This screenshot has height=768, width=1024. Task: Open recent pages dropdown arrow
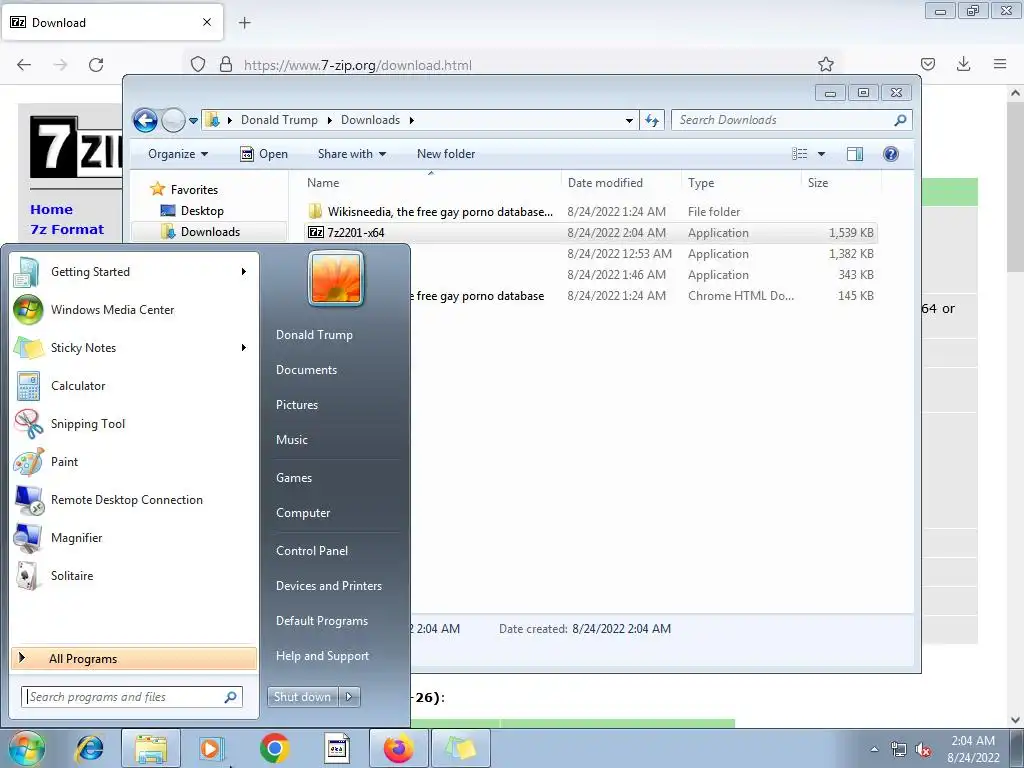[193, 121]
